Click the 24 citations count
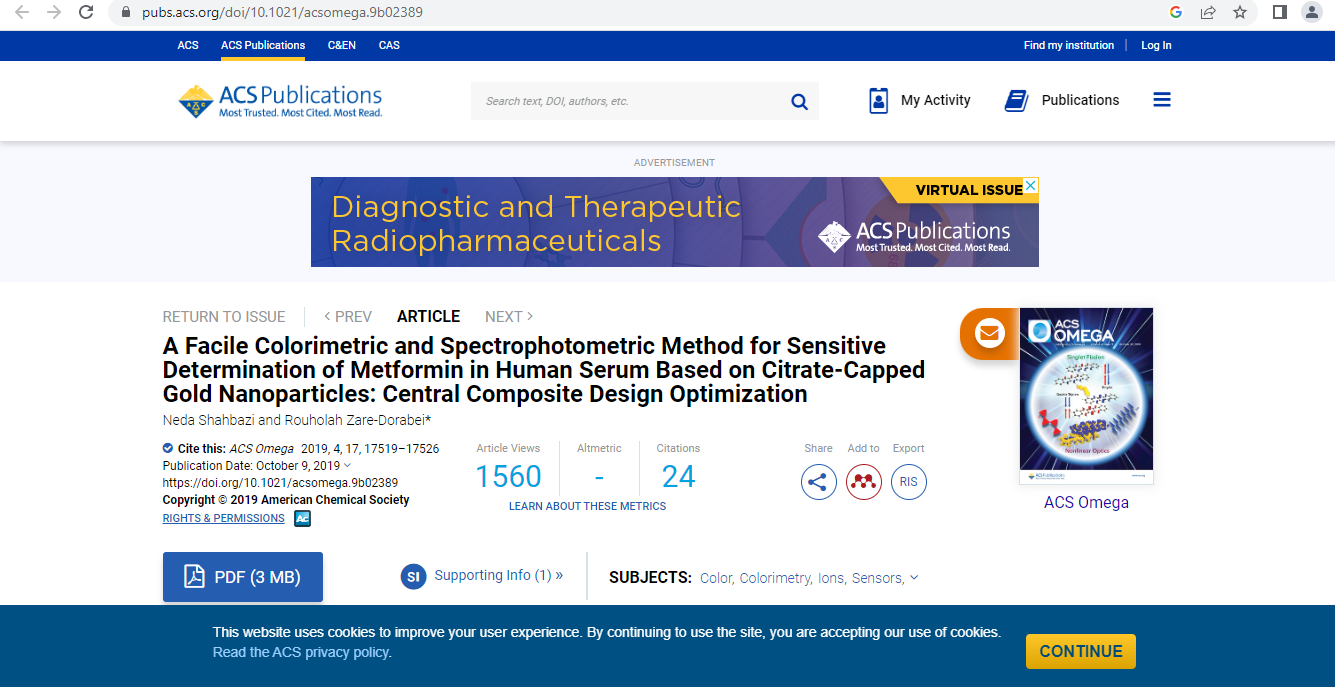The width and height of the screenshot is (1335, 687). coord(678,477)
